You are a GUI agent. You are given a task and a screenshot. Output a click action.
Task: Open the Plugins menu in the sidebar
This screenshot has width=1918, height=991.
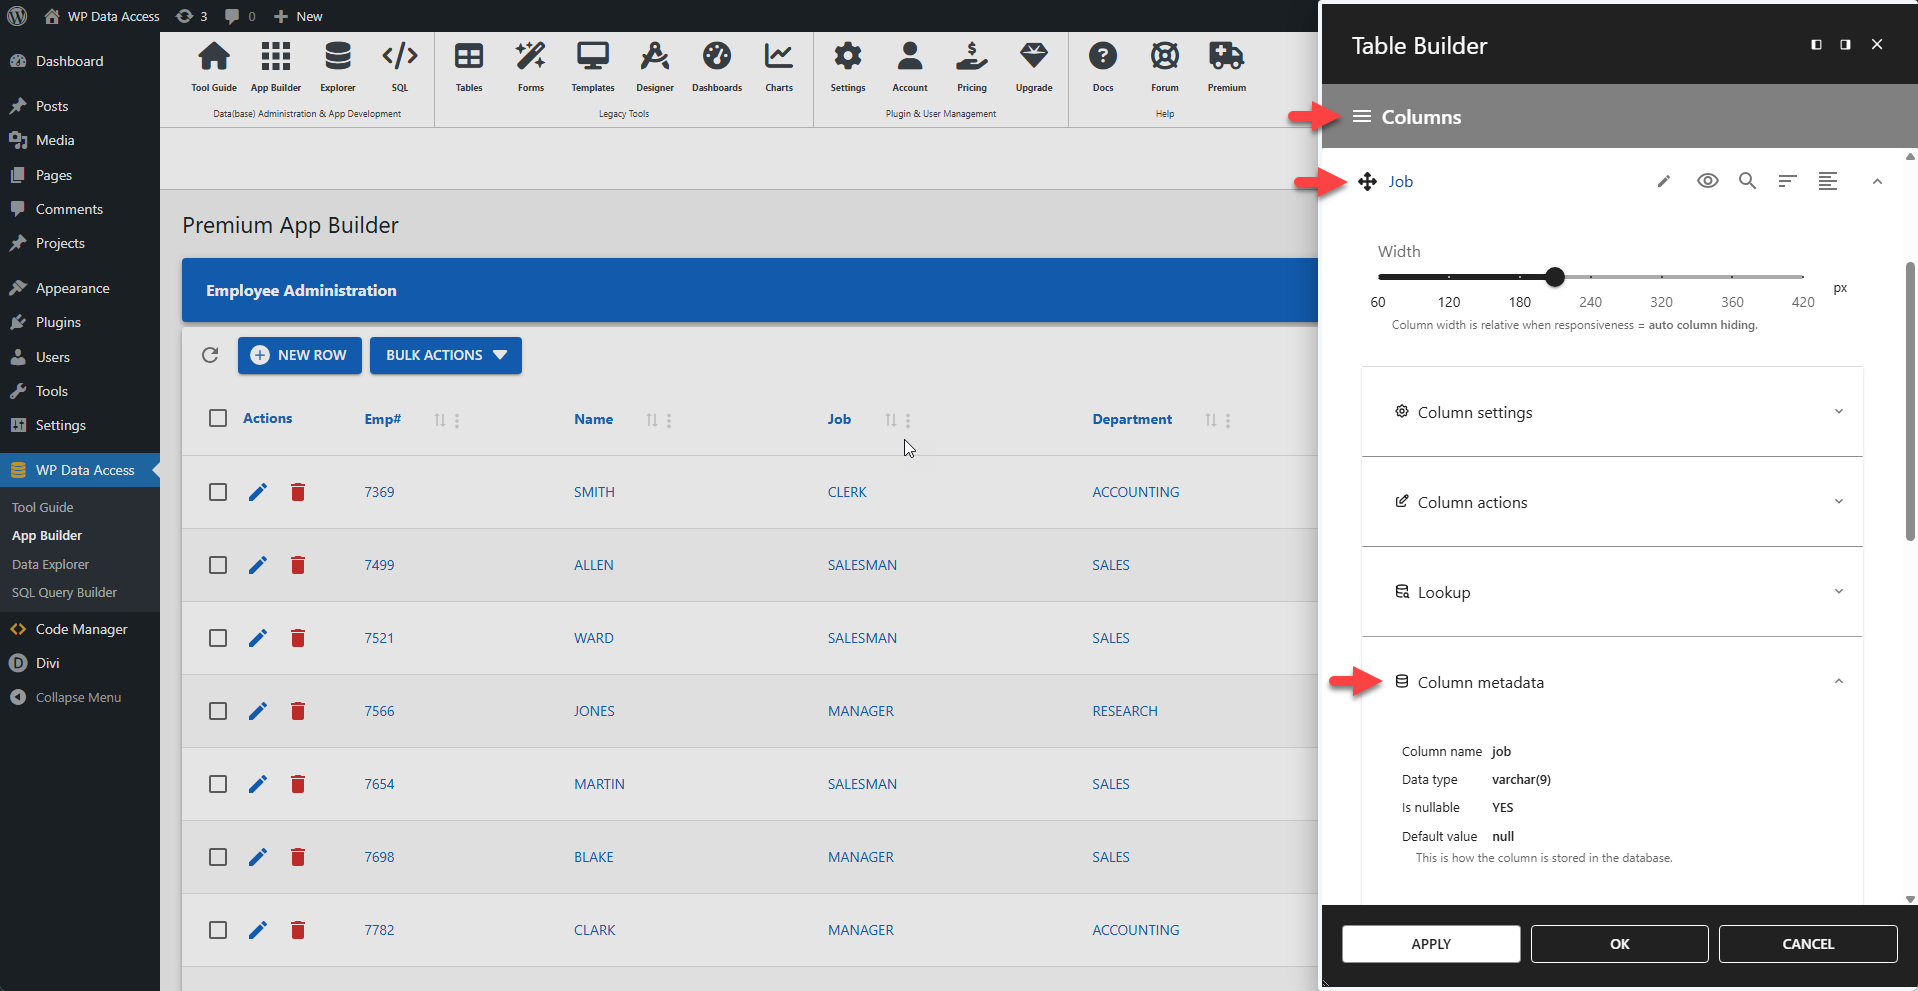pyautogui.click(x=57, y=322)
